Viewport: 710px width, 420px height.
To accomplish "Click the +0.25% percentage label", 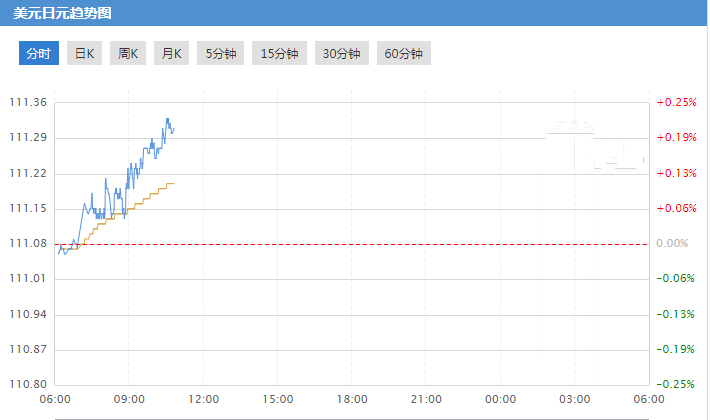I will click(675, 103).
